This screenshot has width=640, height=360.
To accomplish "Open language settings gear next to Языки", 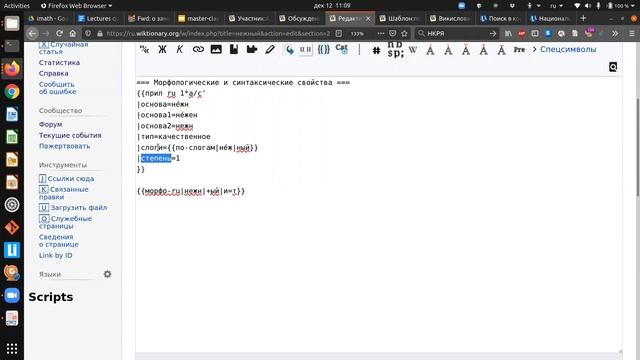I will point(107,274).
